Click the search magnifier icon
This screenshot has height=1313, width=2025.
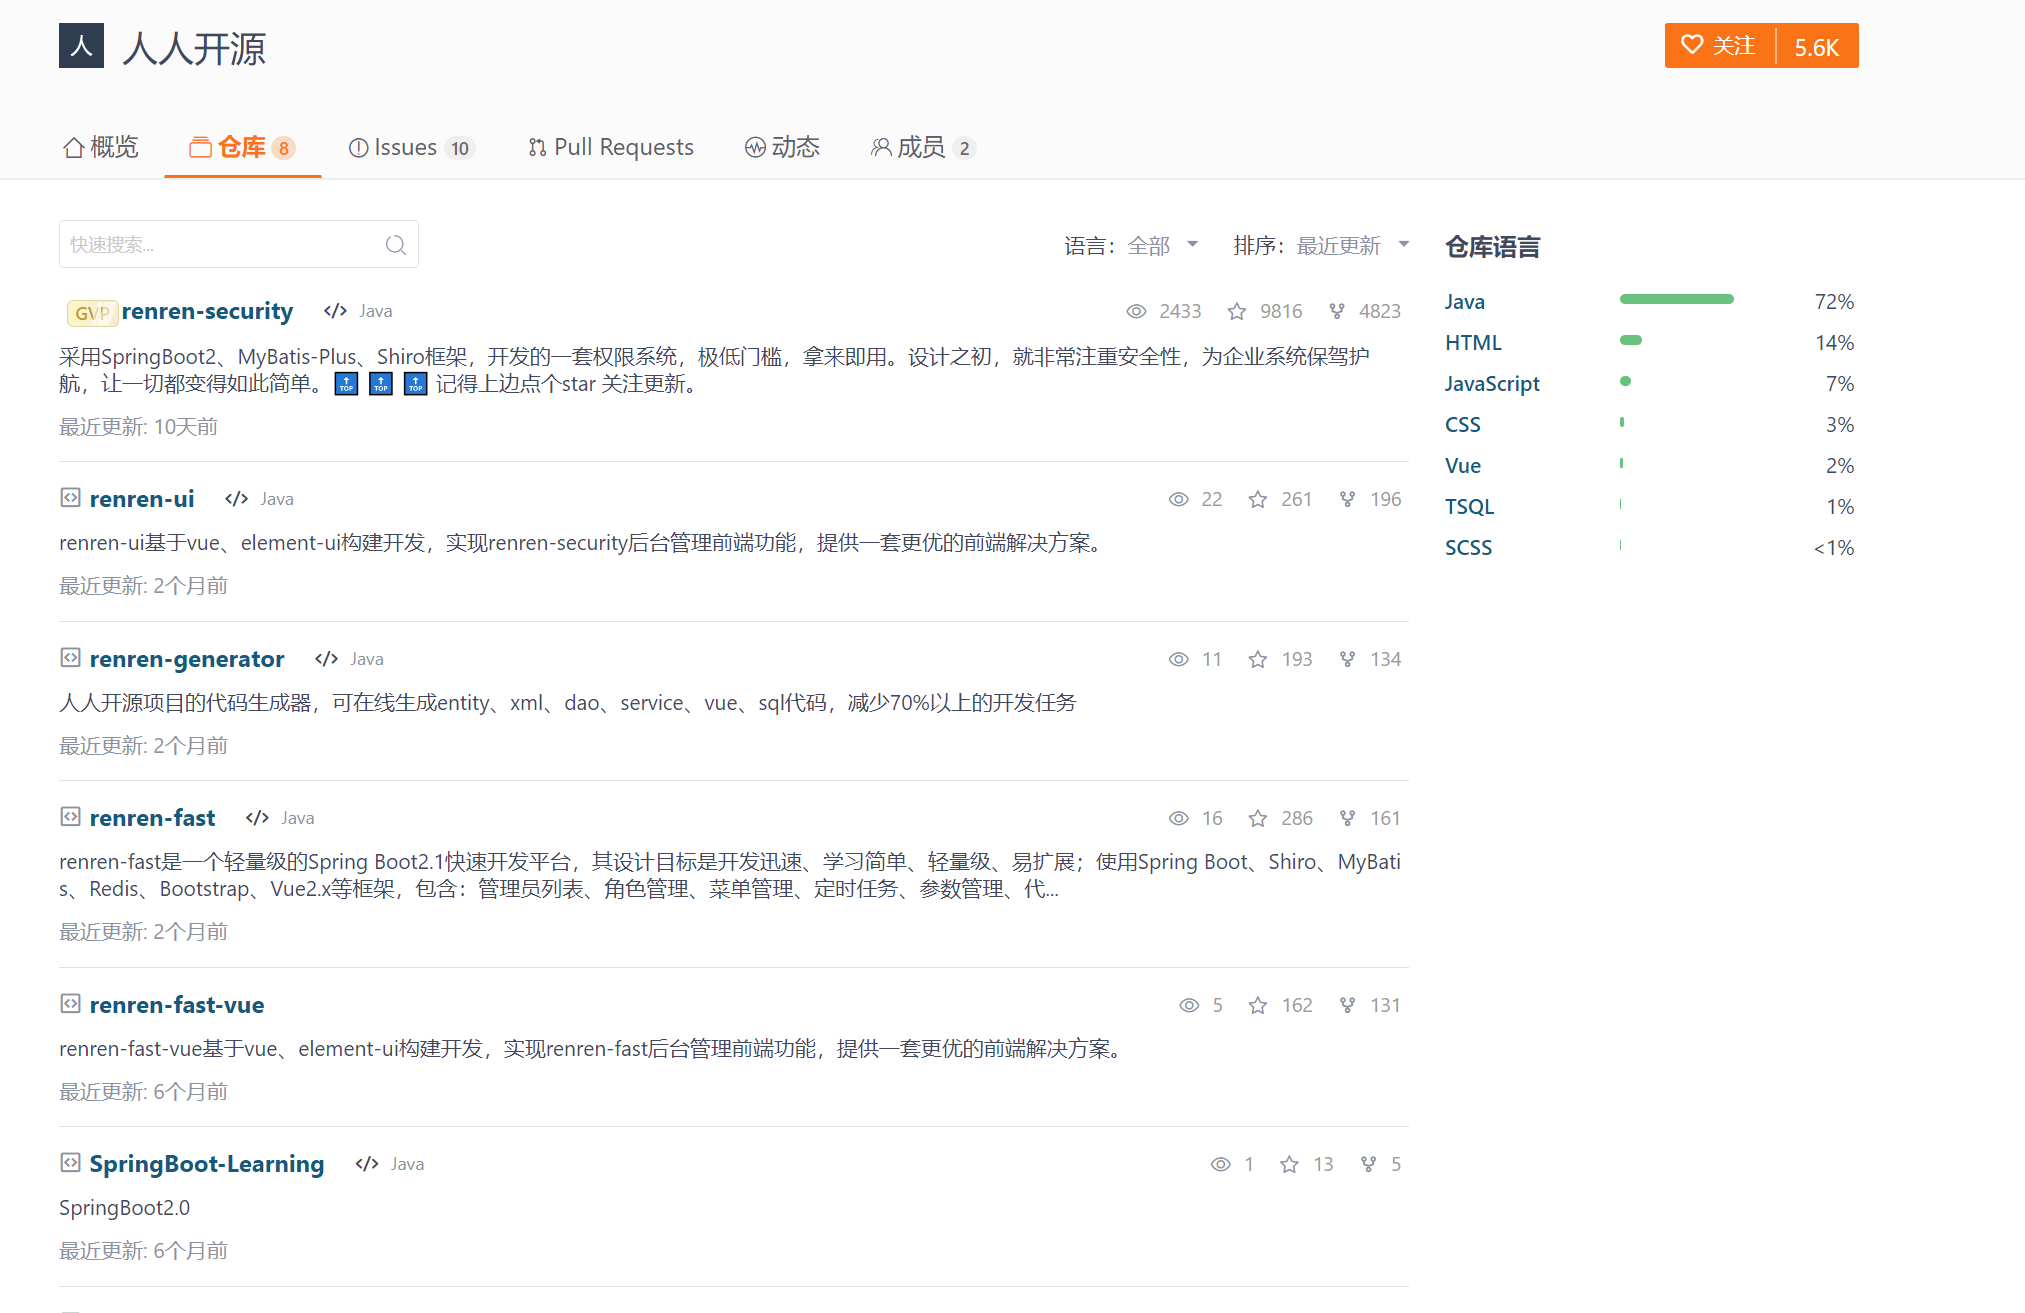[x=396, y=243]
